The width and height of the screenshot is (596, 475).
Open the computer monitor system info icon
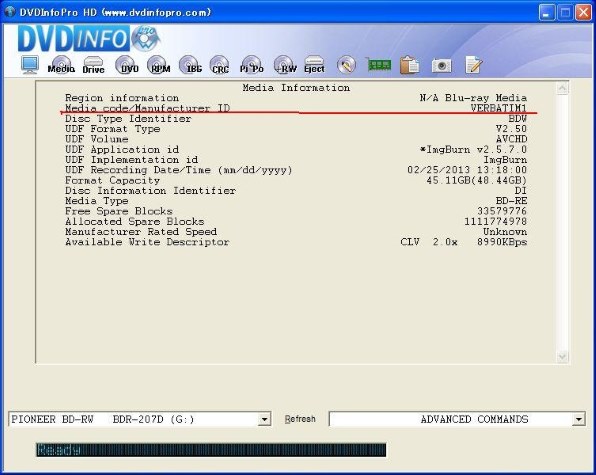(30, 65)
